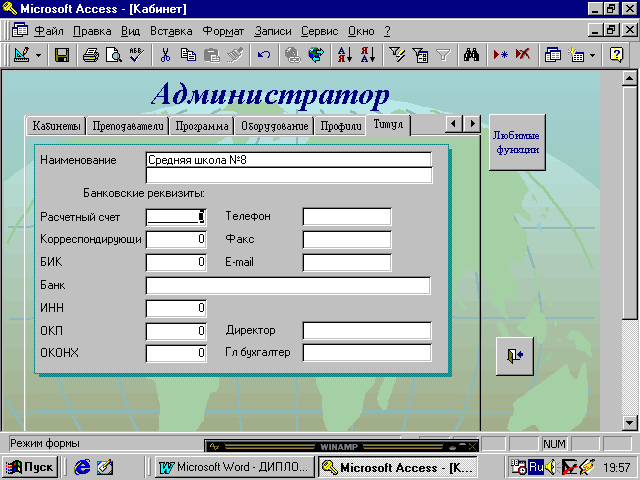Click the Undo arrow icon
The image size is (640, 480).
point(264,55)
